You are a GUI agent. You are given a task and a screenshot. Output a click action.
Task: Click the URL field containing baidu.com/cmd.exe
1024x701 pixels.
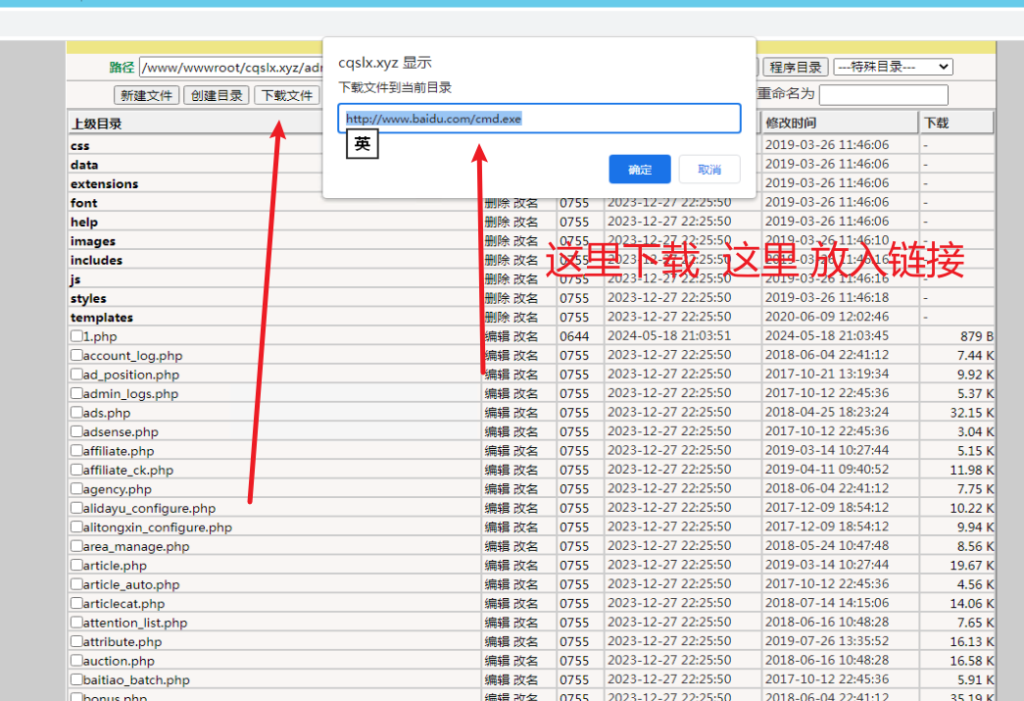[538, 118]
